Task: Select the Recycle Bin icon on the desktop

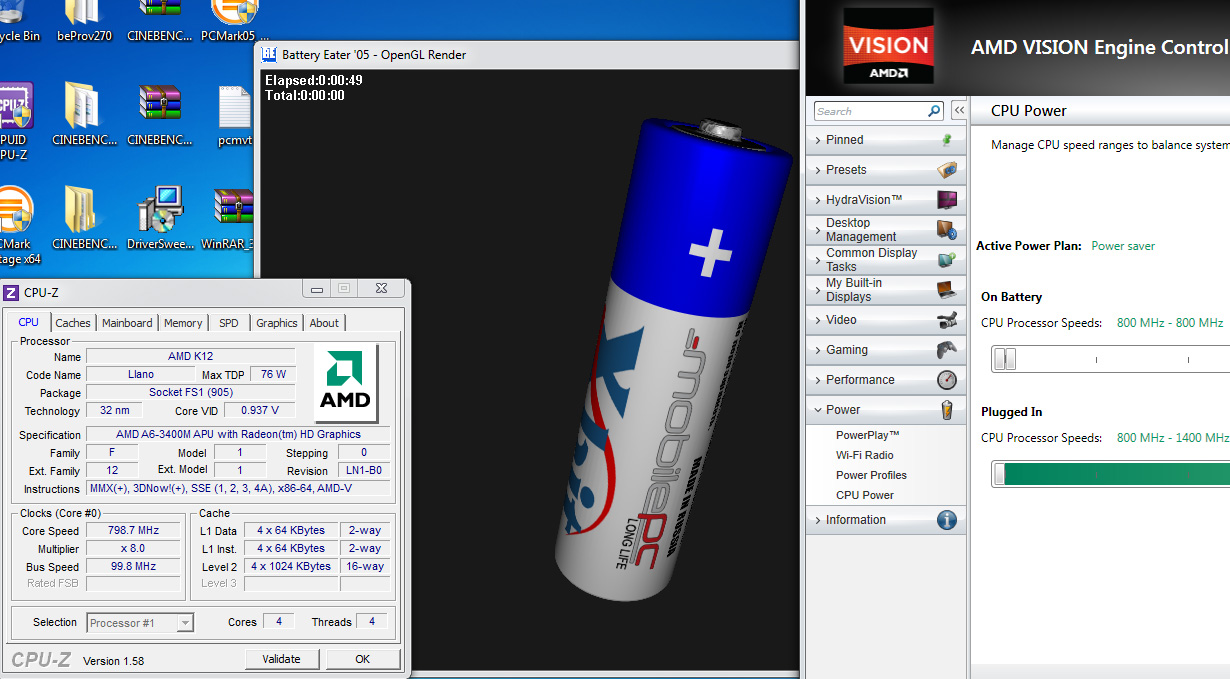Action: pyautogui.click(x=14, y=22)
